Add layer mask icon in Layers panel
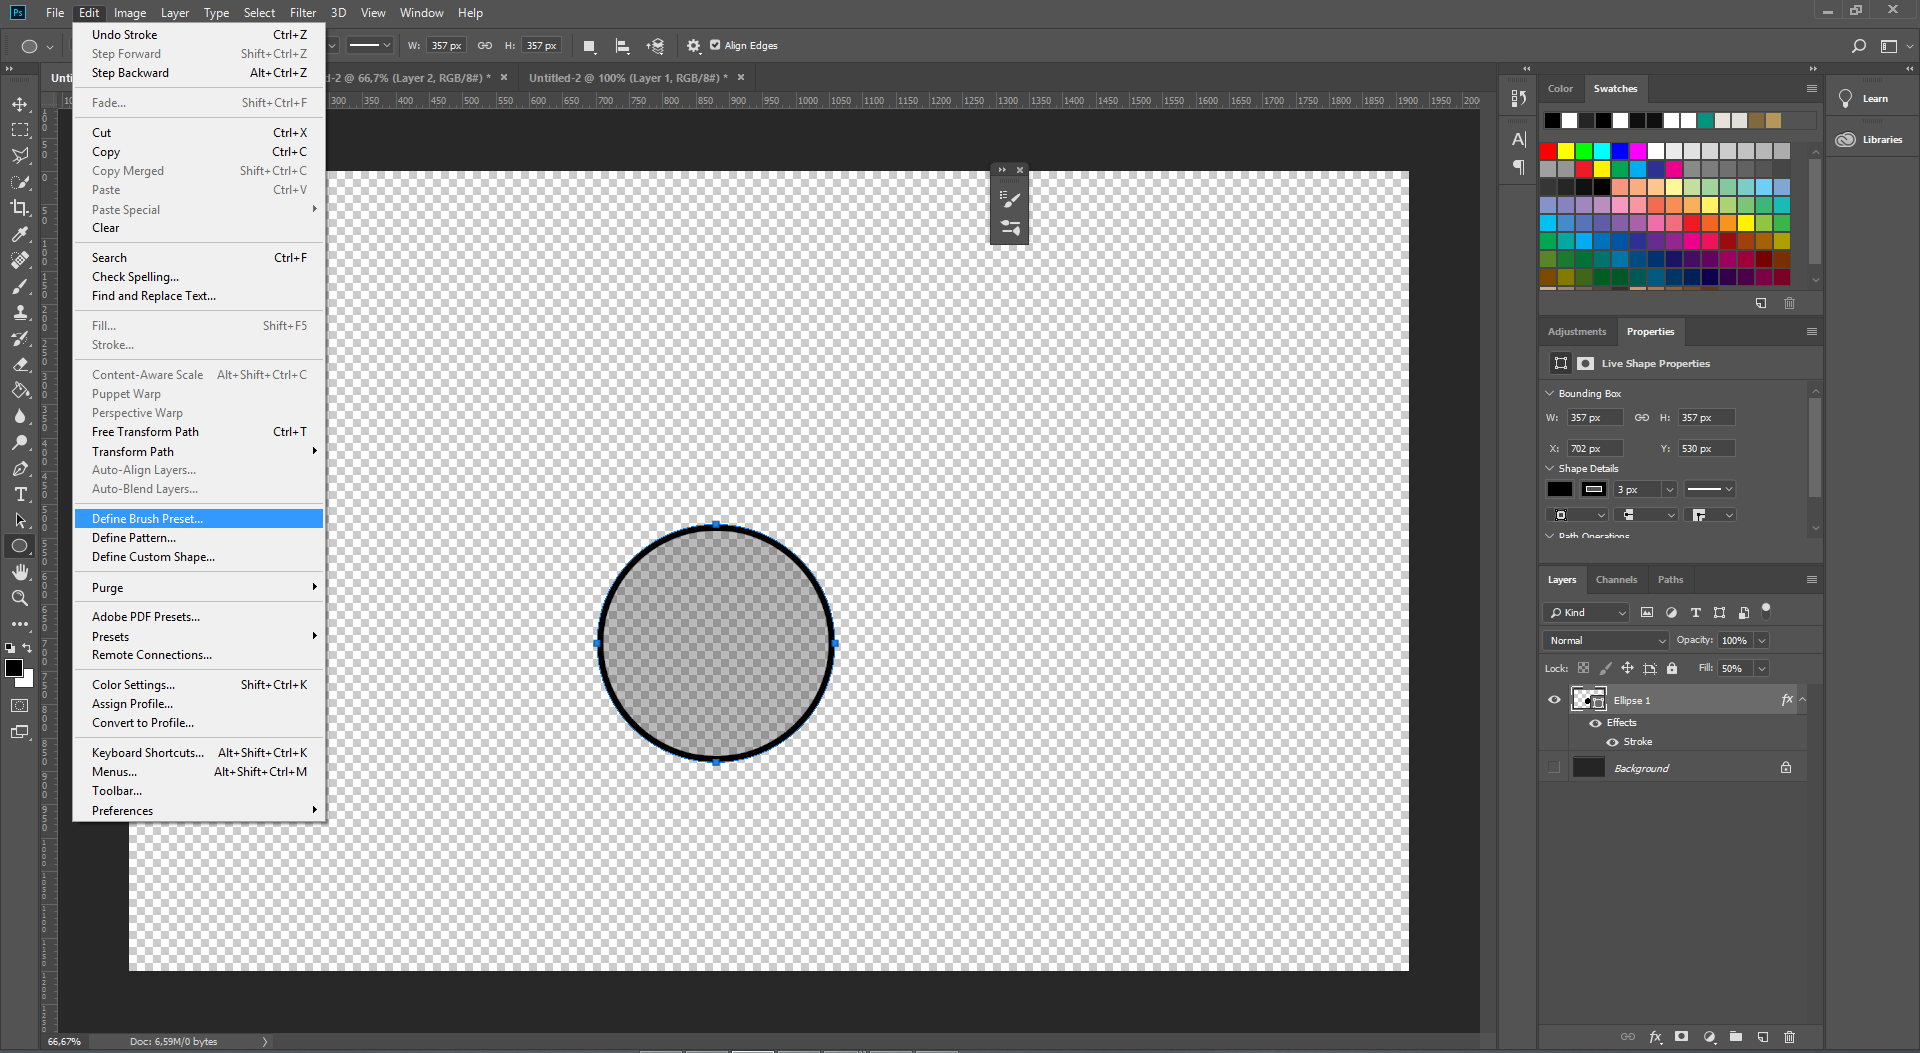The image size is (1920, 1053). tap(1682, 1037)
